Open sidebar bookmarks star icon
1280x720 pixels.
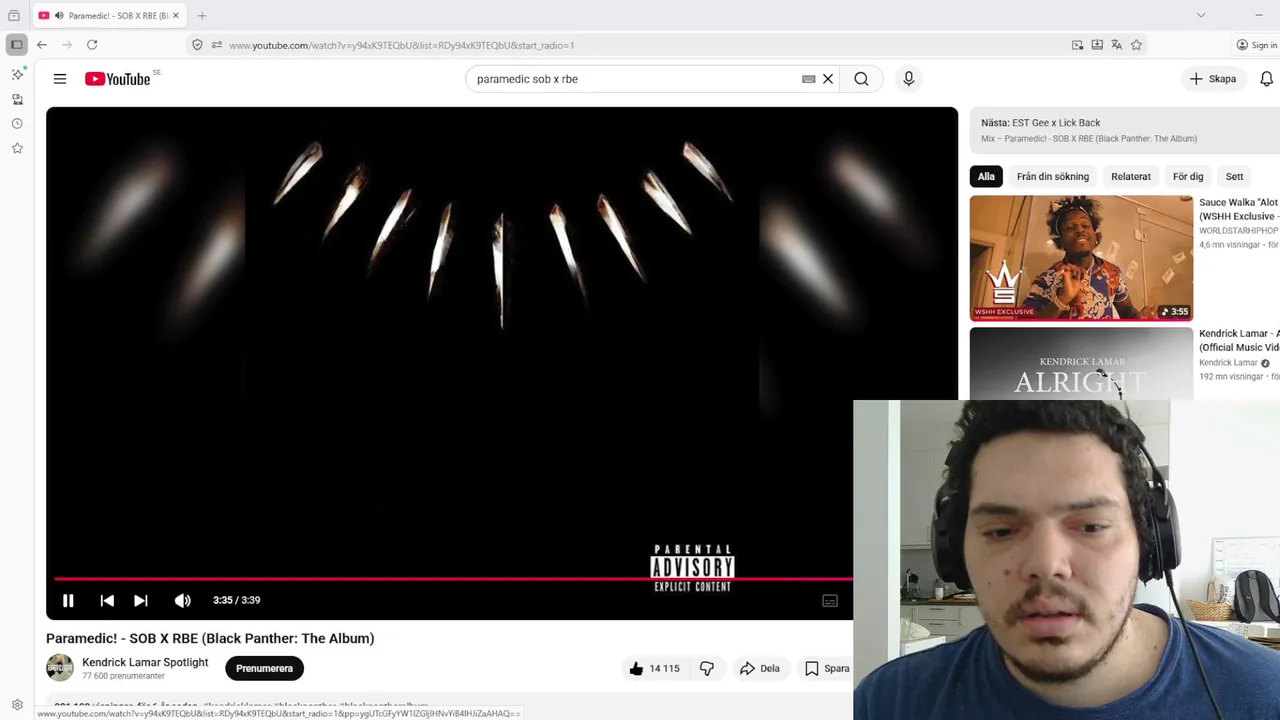coord(17,148)
